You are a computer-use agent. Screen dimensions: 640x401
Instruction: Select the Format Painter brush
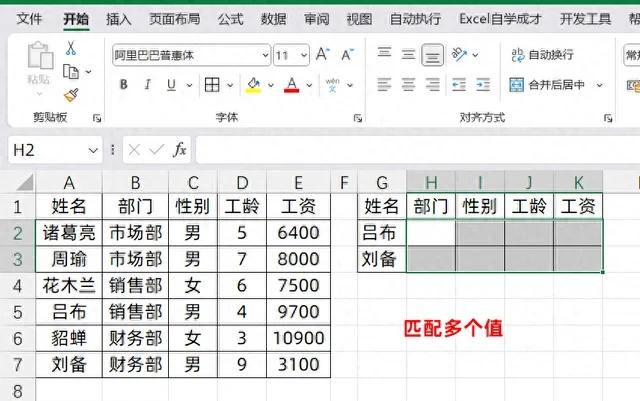pyautogui.click(x=71, y=95)
